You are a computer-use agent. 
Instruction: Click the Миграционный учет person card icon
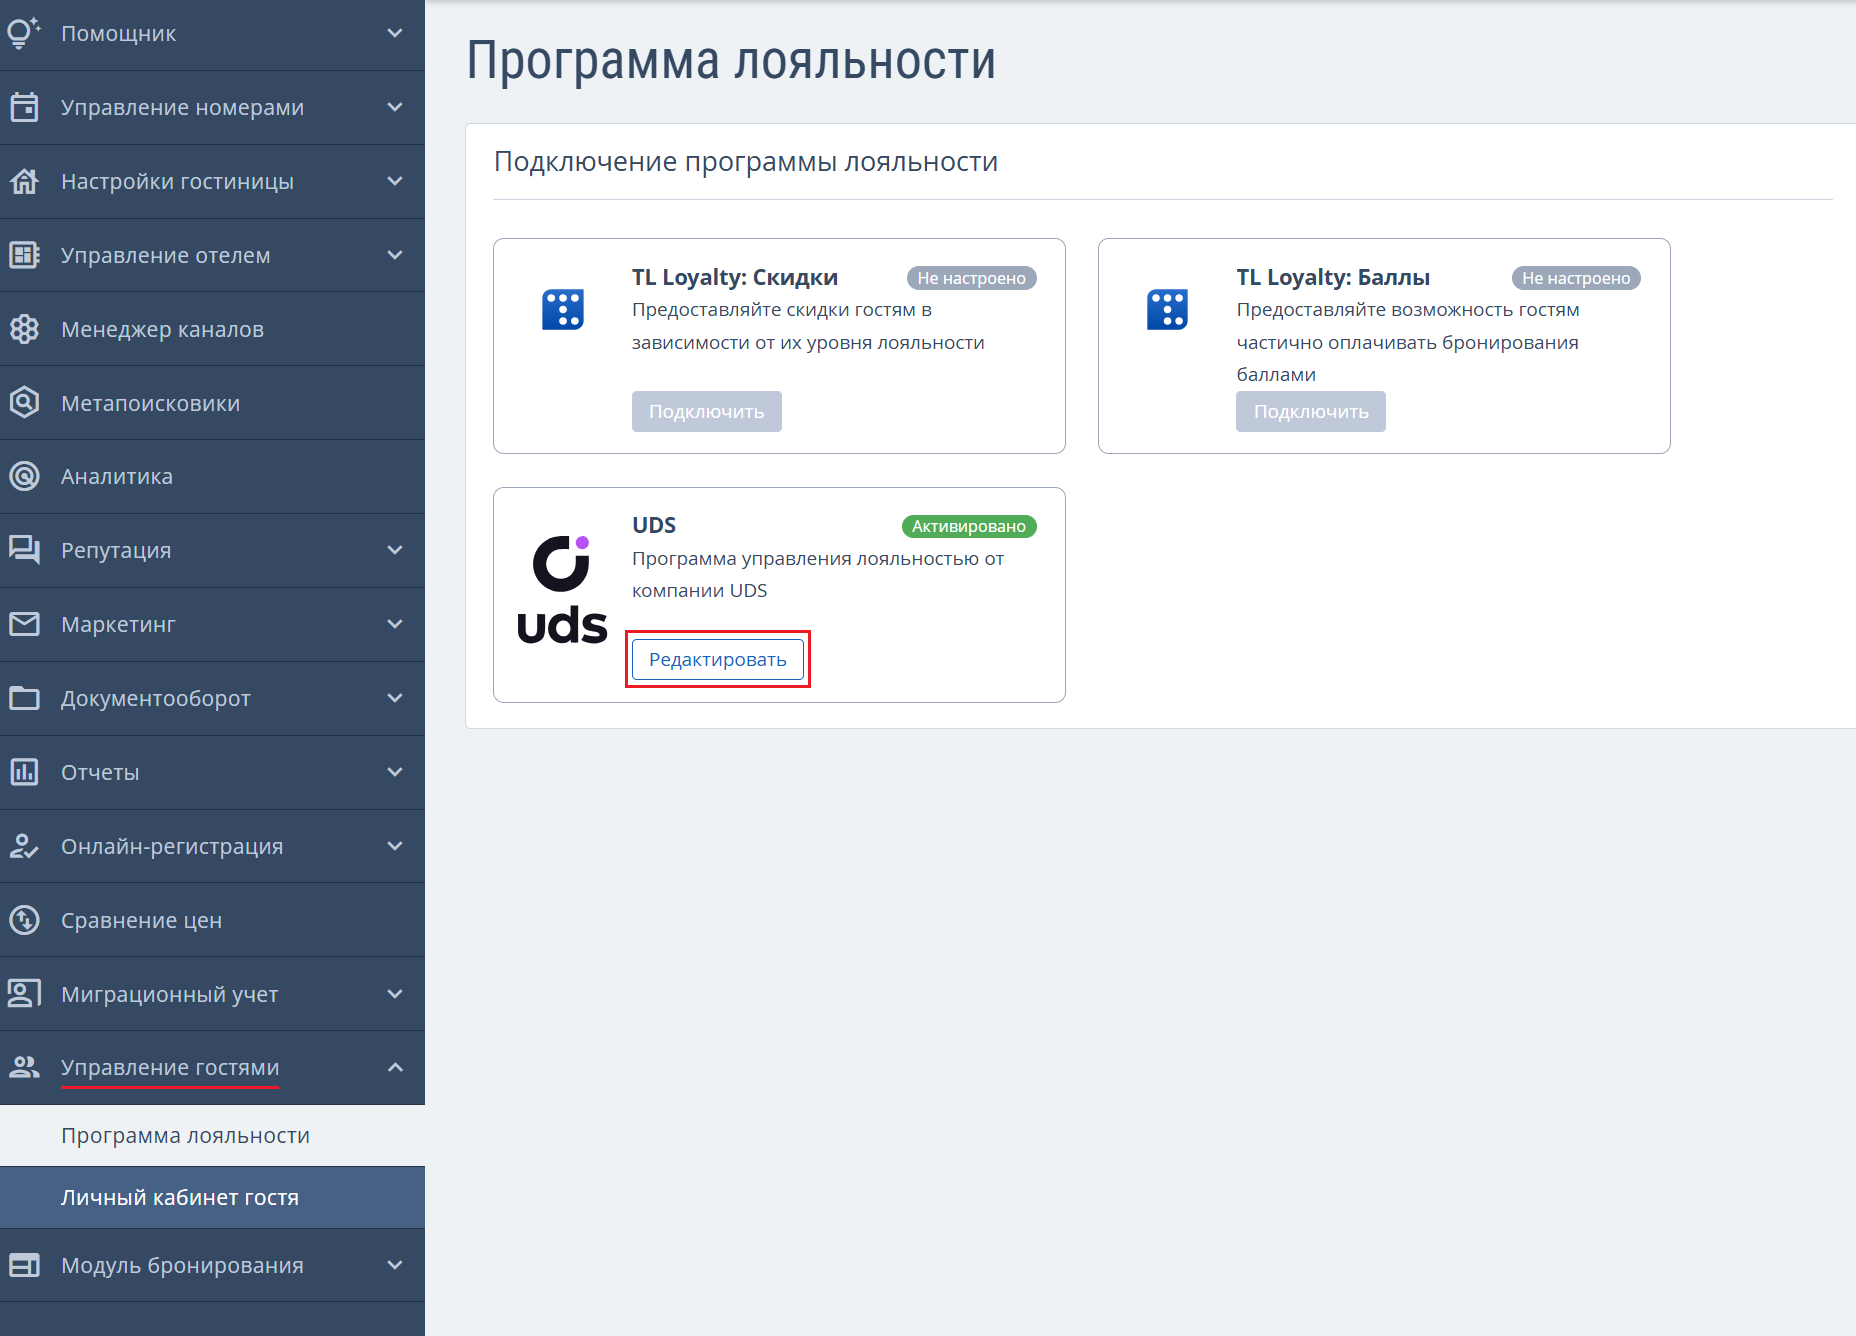tap(24, 994)
